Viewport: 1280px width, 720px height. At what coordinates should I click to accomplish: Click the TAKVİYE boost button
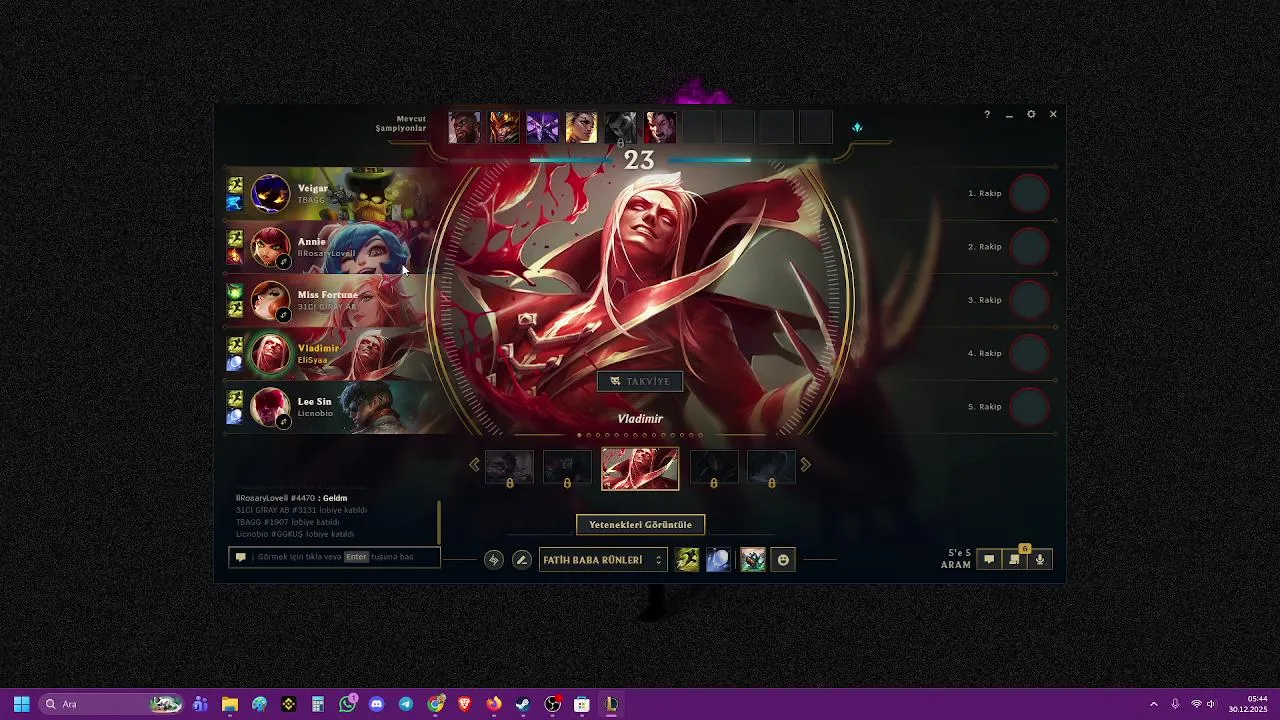pos(640,381)
